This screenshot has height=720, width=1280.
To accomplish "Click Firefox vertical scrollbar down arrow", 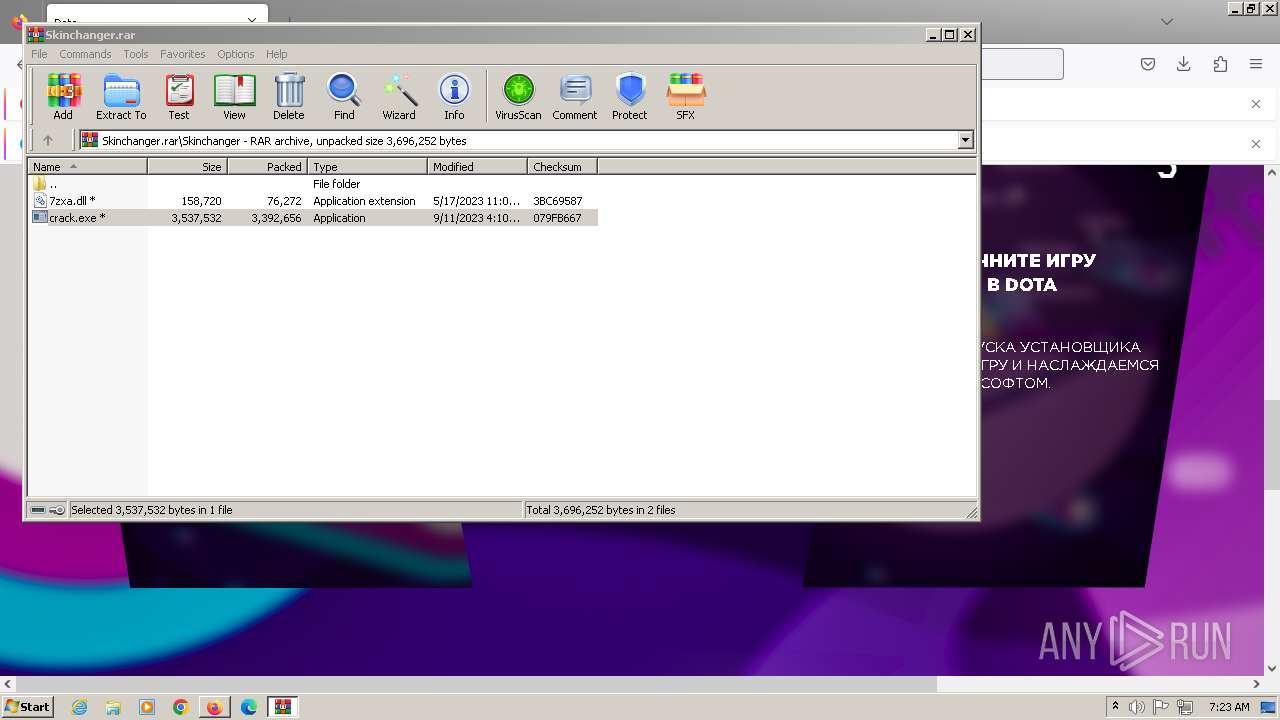I will point(1272,668).
